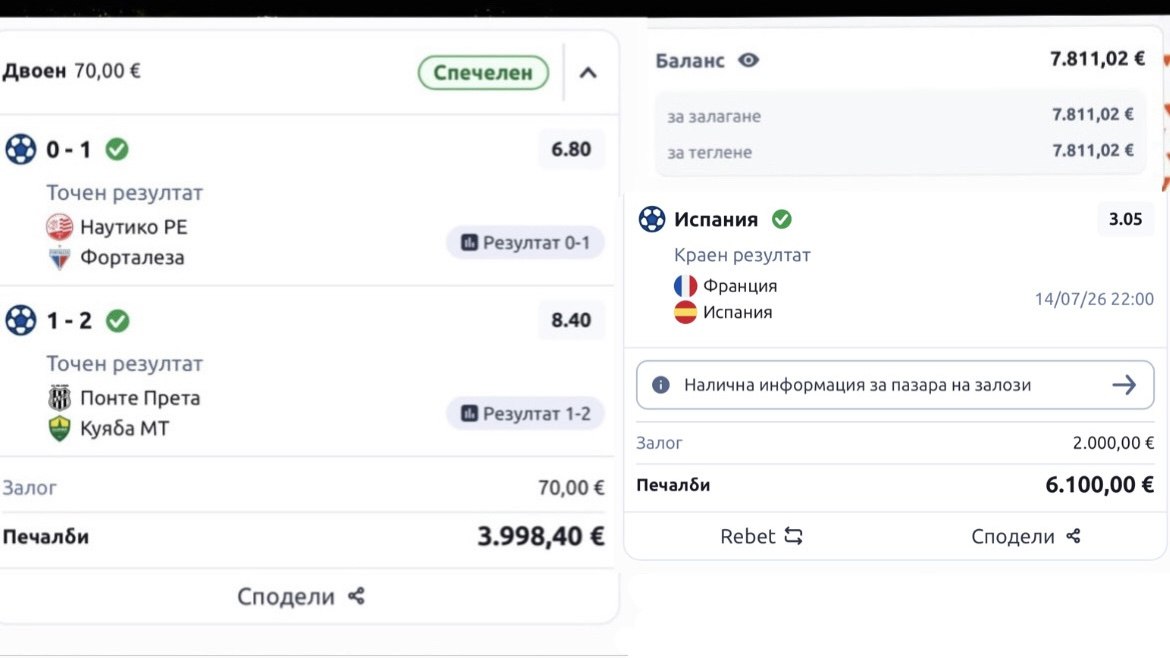Share the double bet via Сподели
1170x658 pixels.
tap(301, 596)
